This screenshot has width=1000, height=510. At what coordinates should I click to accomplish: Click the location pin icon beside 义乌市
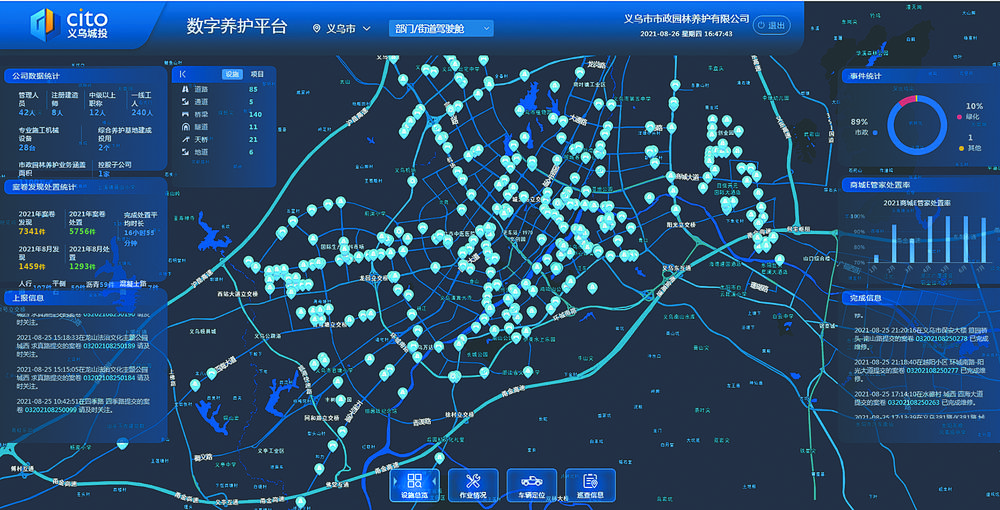[x=318, y=29]
